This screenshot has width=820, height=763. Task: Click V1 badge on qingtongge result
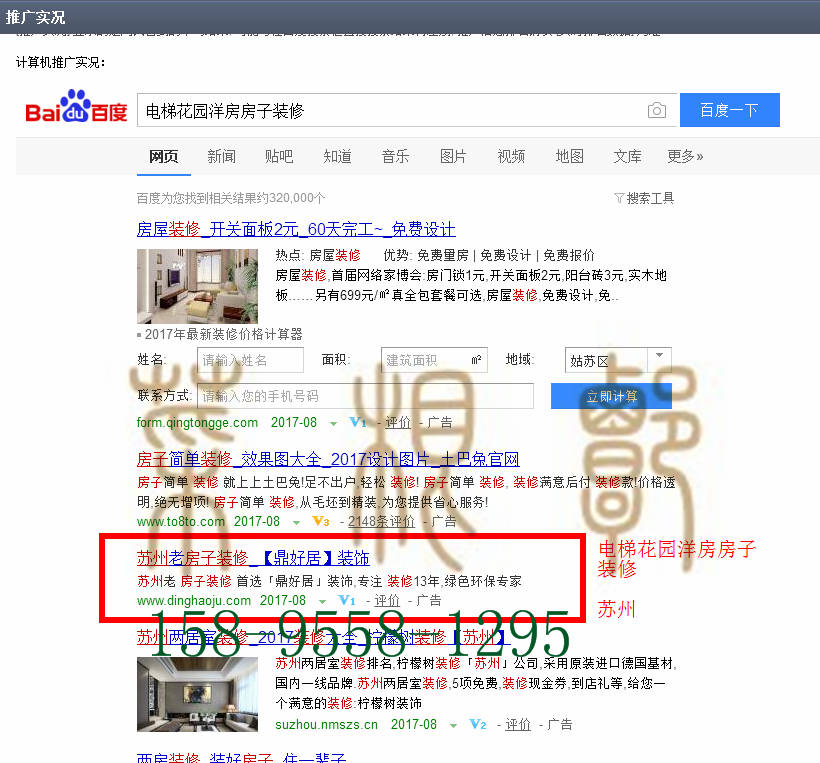(x=358, y=422)
